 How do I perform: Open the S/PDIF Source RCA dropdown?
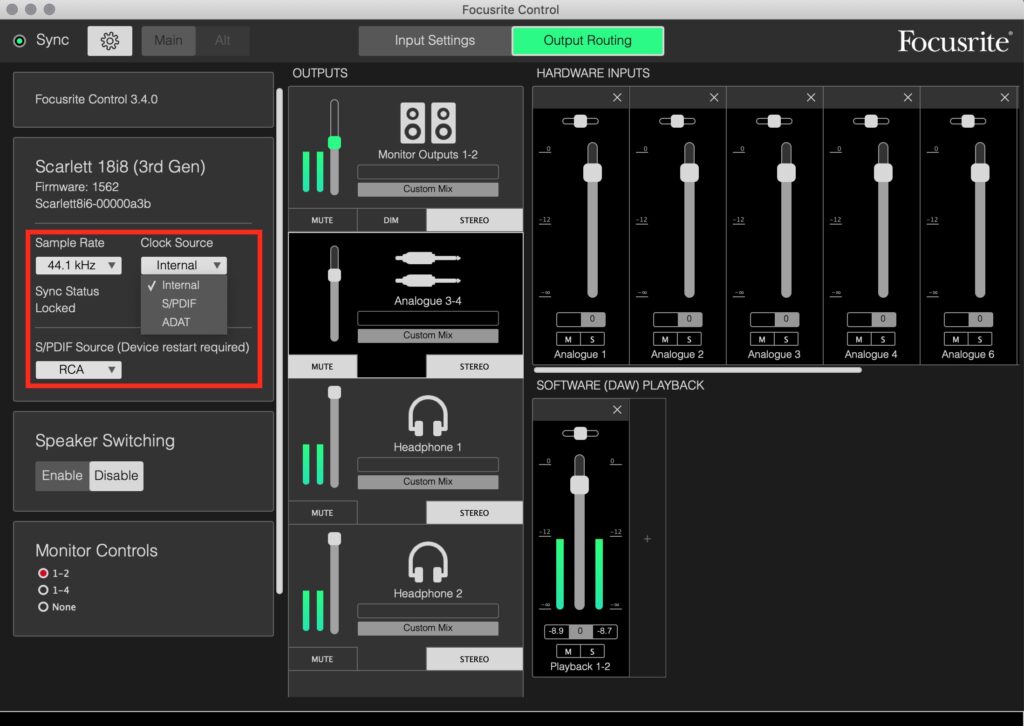[x=78, y=370]
